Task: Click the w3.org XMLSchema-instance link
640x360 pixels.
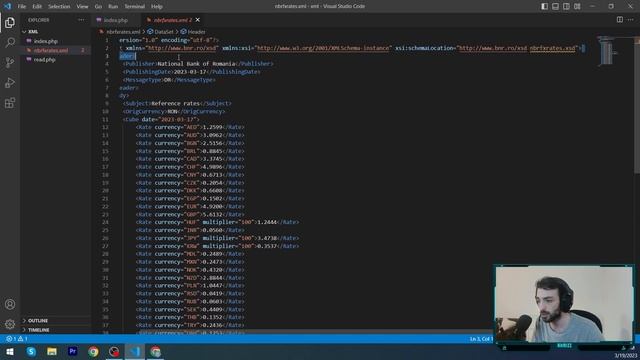Action: [323, 48]
